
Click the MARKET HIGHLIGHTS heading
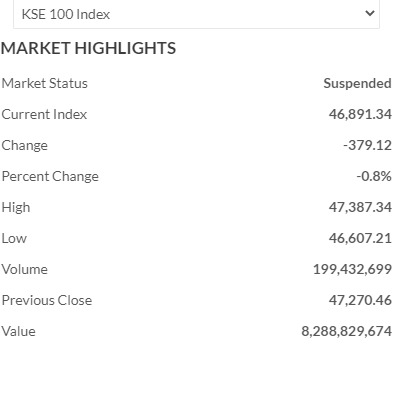(88, 48)
